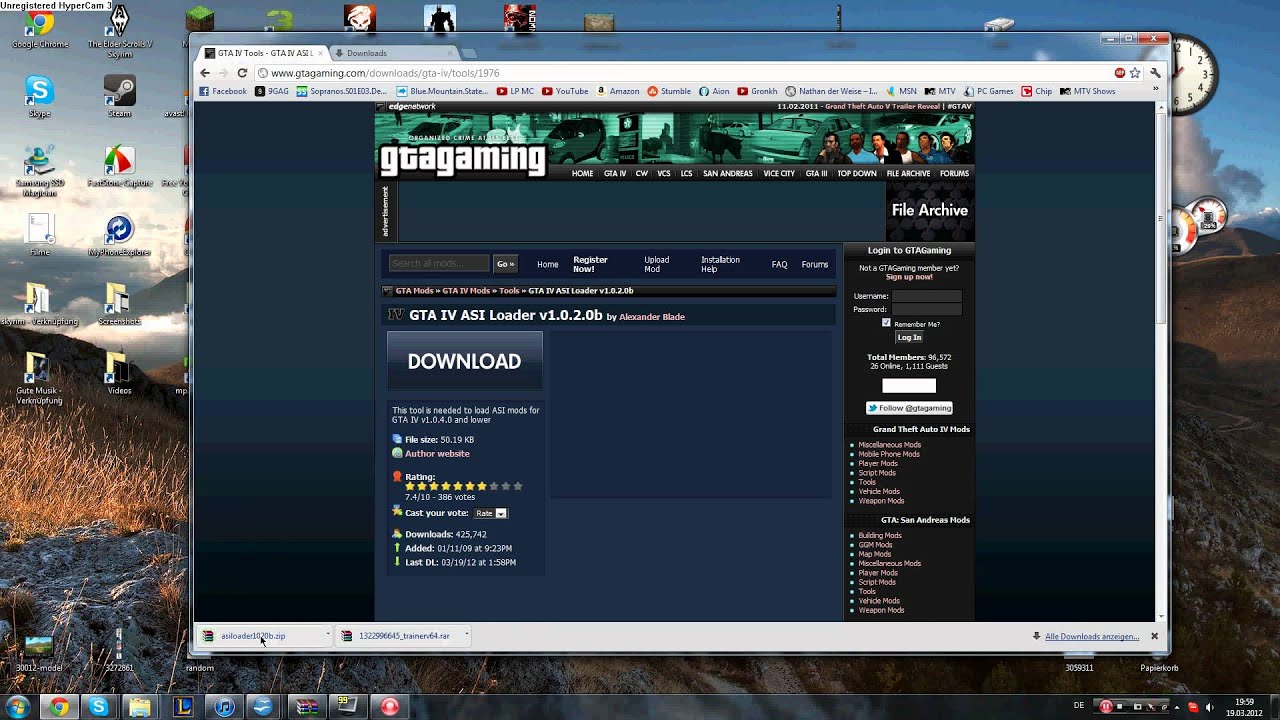Screen dimensions: 1280x720
Task: Open the YouTube bookmark
Action: coord(565,91)
